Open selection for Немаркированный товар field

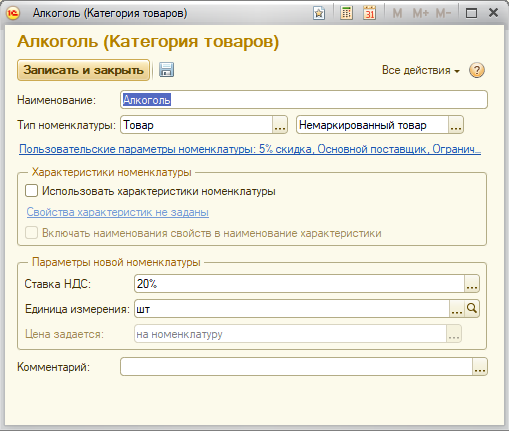(x=456, y=125)
